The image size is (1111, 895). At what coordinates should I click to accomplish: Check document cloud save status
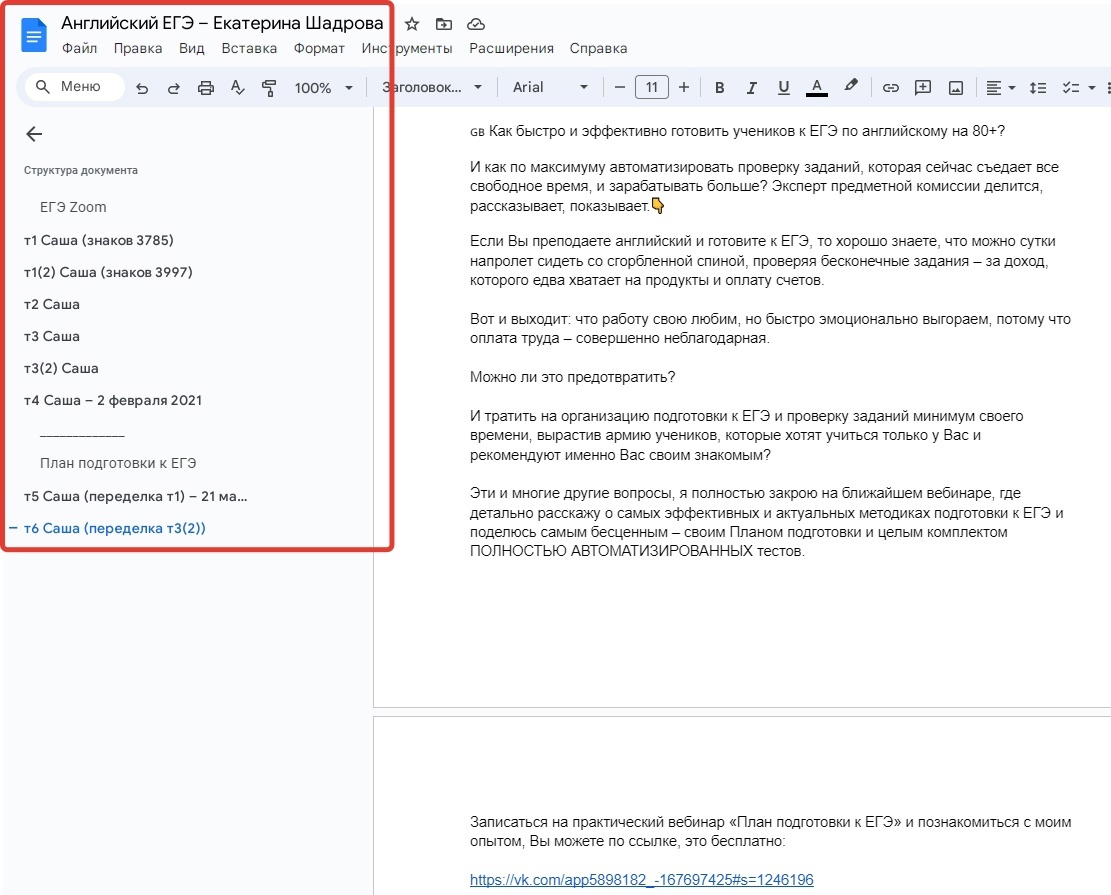click(475, 23)
